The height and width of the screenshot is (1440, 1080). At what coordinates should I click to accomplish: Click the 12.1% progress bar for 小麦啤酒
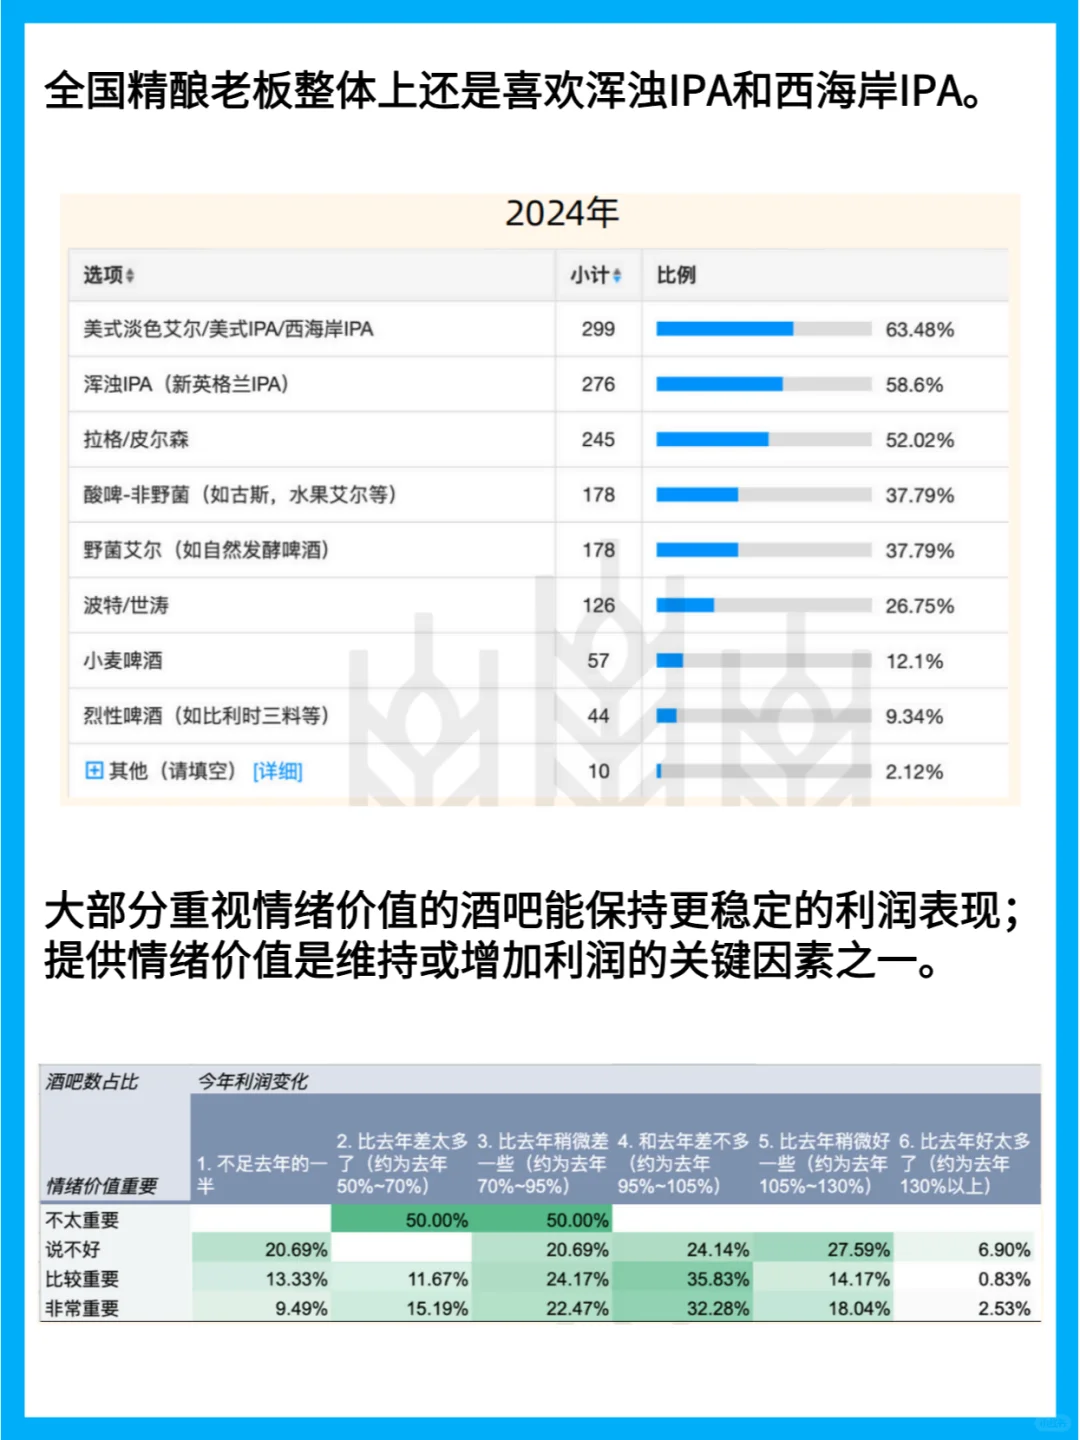point(764,660)
